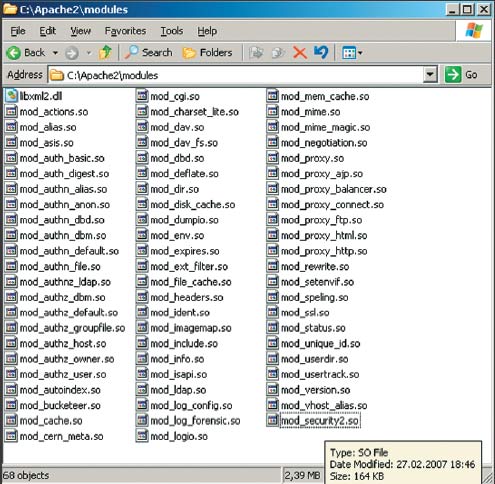Click the Forward arrow icon

tap(72, 53)
